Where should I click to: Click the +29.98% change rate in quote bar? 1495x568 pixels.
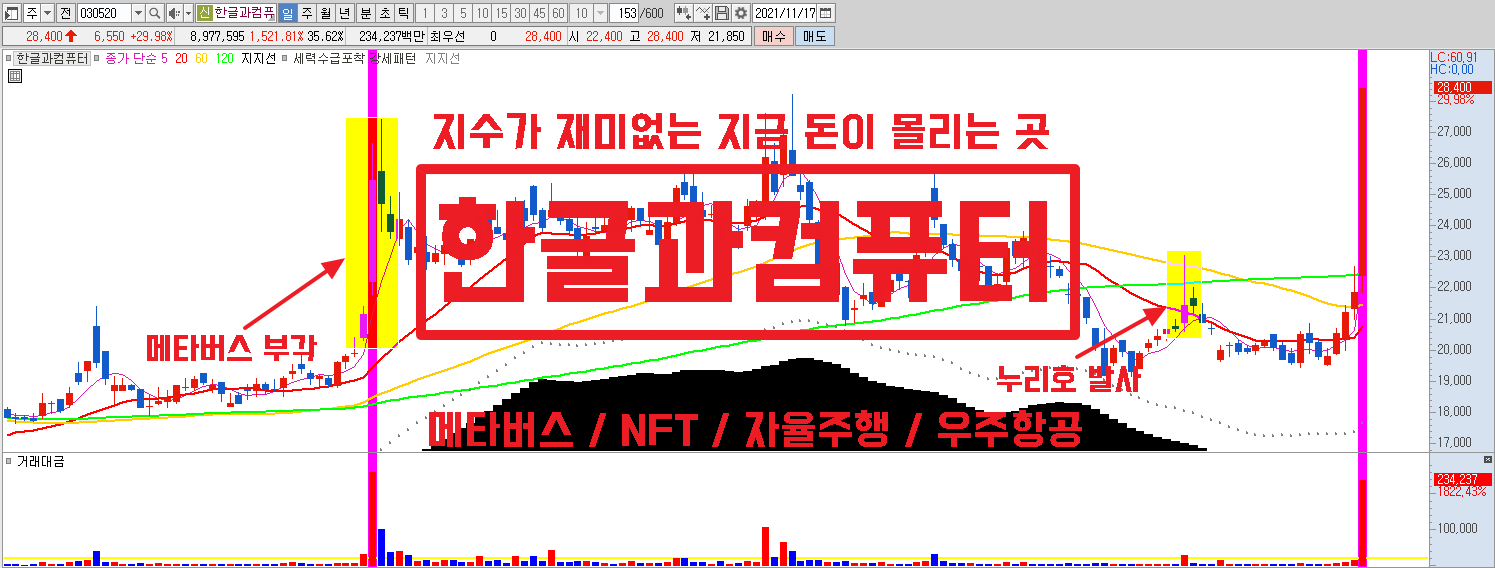(151, 36)
